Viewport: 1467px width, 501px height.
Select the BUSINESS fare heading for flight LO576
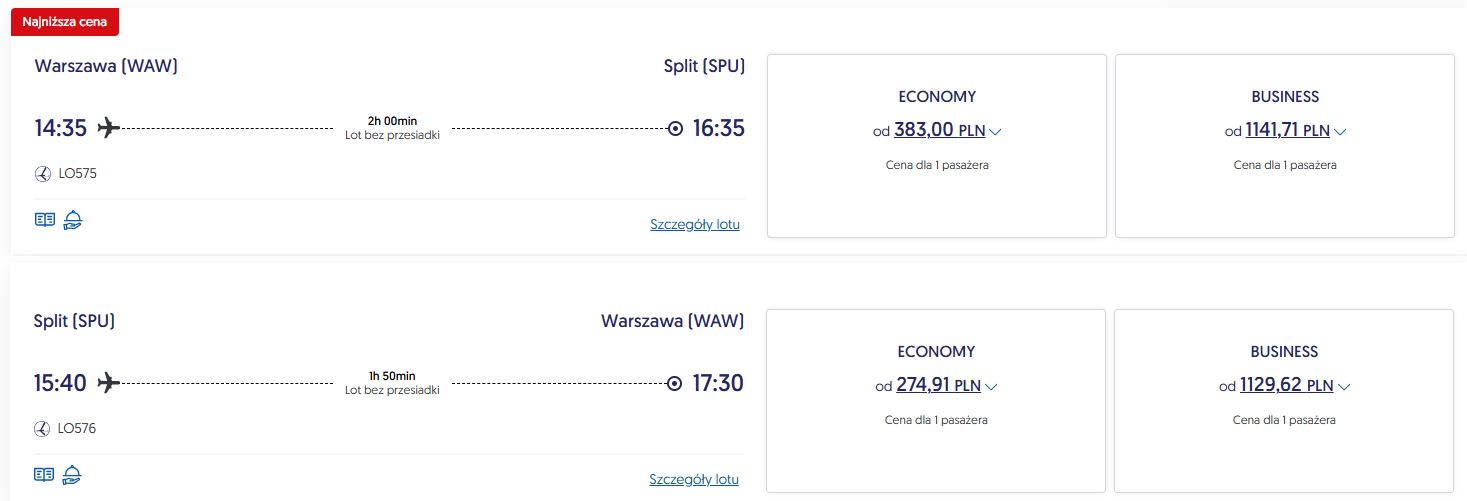(x=1284, y=352)
